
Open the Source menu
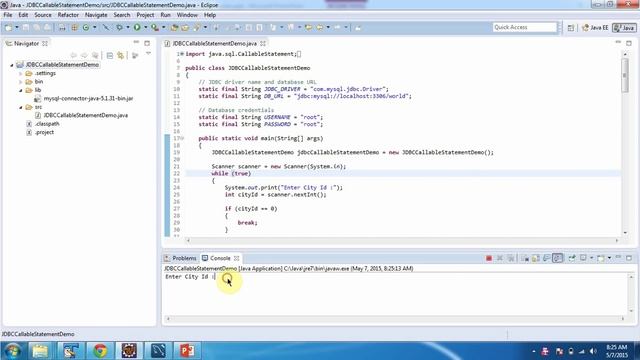click(x=43, y=15)
